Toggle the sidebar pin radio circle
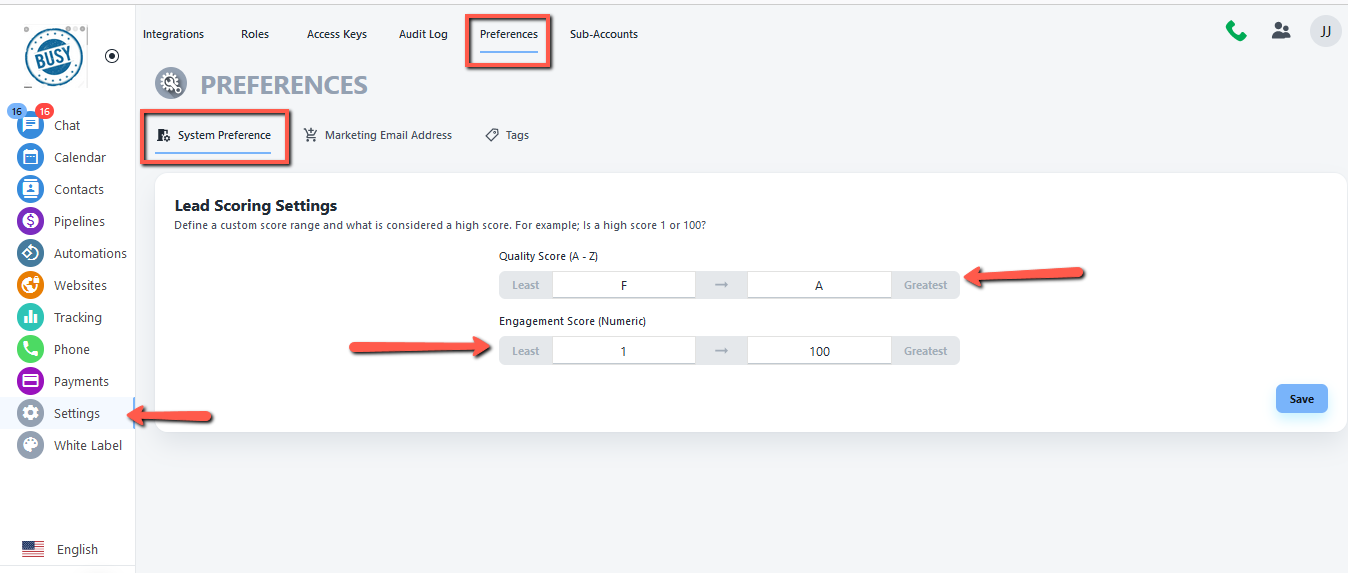This screenshot has height=573, width=1348. pyautogui.click(x=112, y=56)
